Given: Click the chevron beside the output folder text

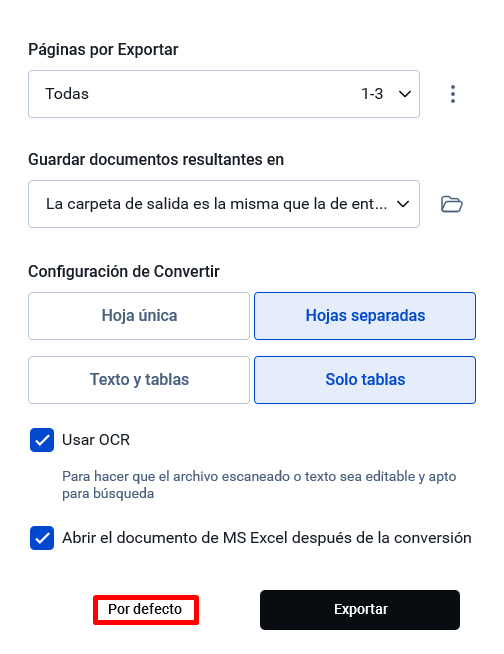Looking at the screenshot, I should [x=403, y=204].
